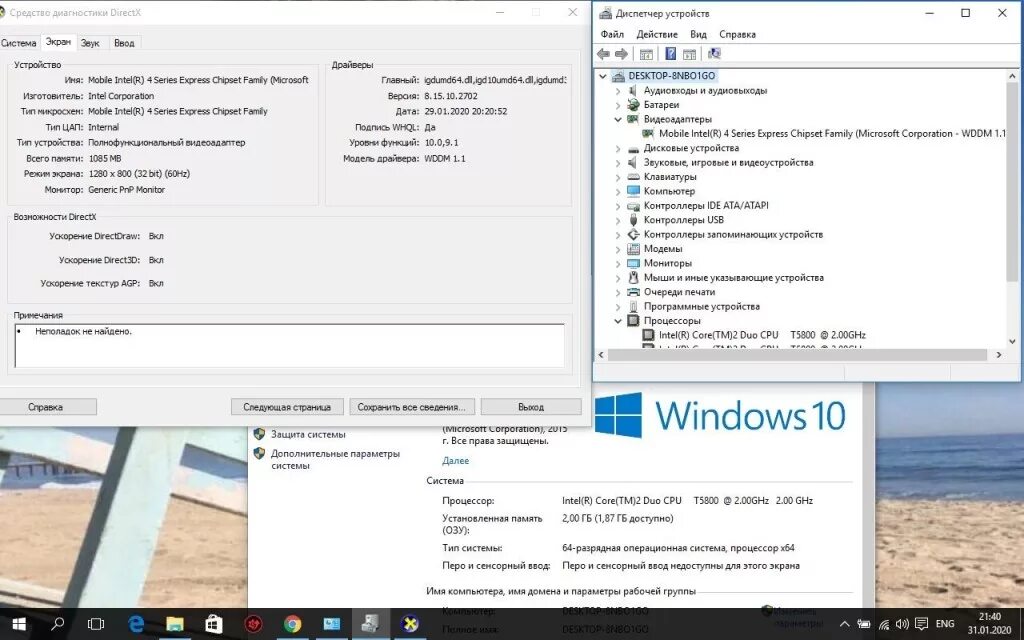Click the Forward arrow in Device Manager toolbar
Viewport: 1024px width, 640px height.
pos(622,54)
